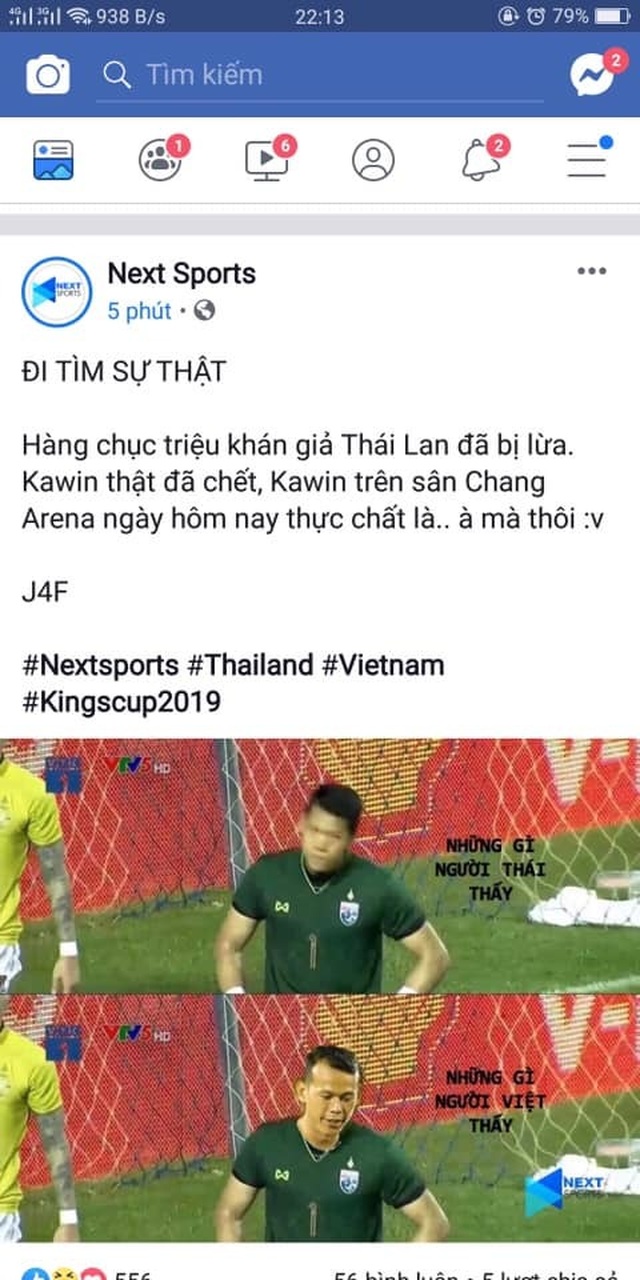Tap Next Sports profile avatar
The width and height of the screenshot is (640, 1280).
57,292
